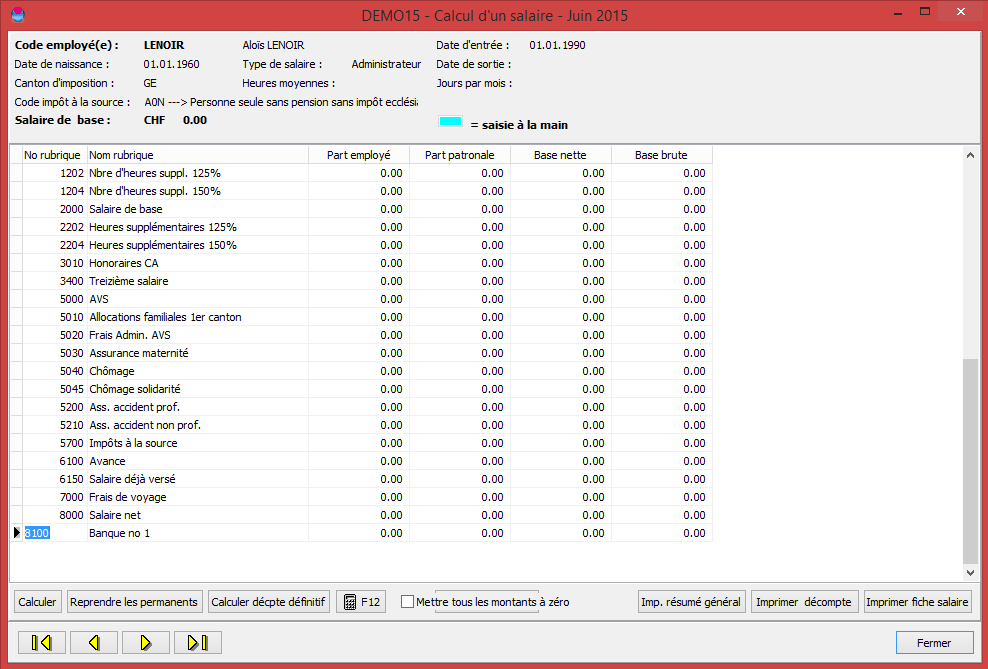Go to last employee record arrow
Viewport: 988px width, 669px height.
[197, 643]
